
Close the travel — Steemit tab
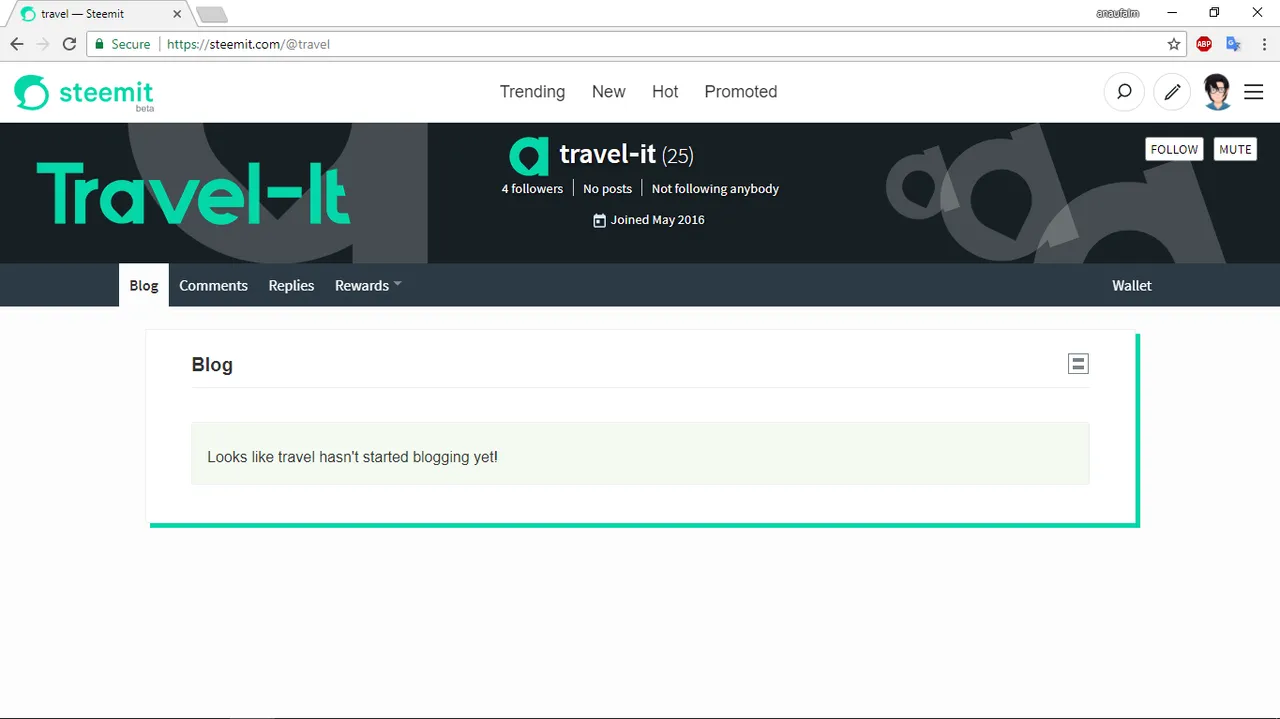[179, 14]
